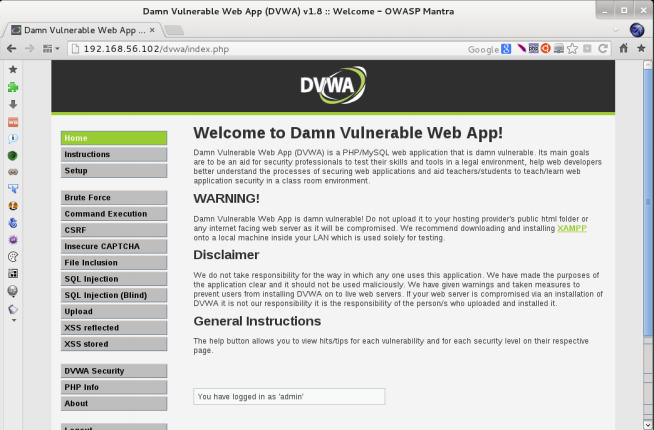The image size is (654, 430).
Task: Open the green puzzle-piece add-ons sidebar icon
Action: 13,87
